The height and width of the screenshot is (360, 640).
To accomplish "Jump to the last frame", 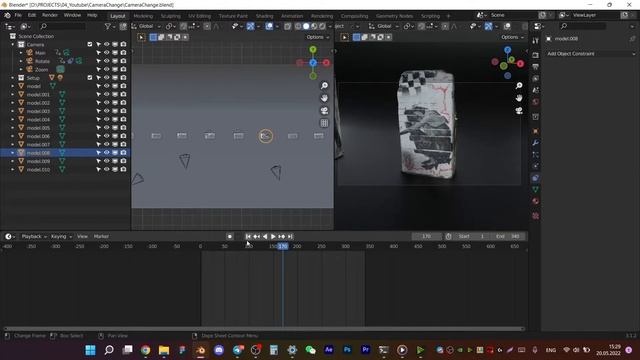I will (290, 236).
